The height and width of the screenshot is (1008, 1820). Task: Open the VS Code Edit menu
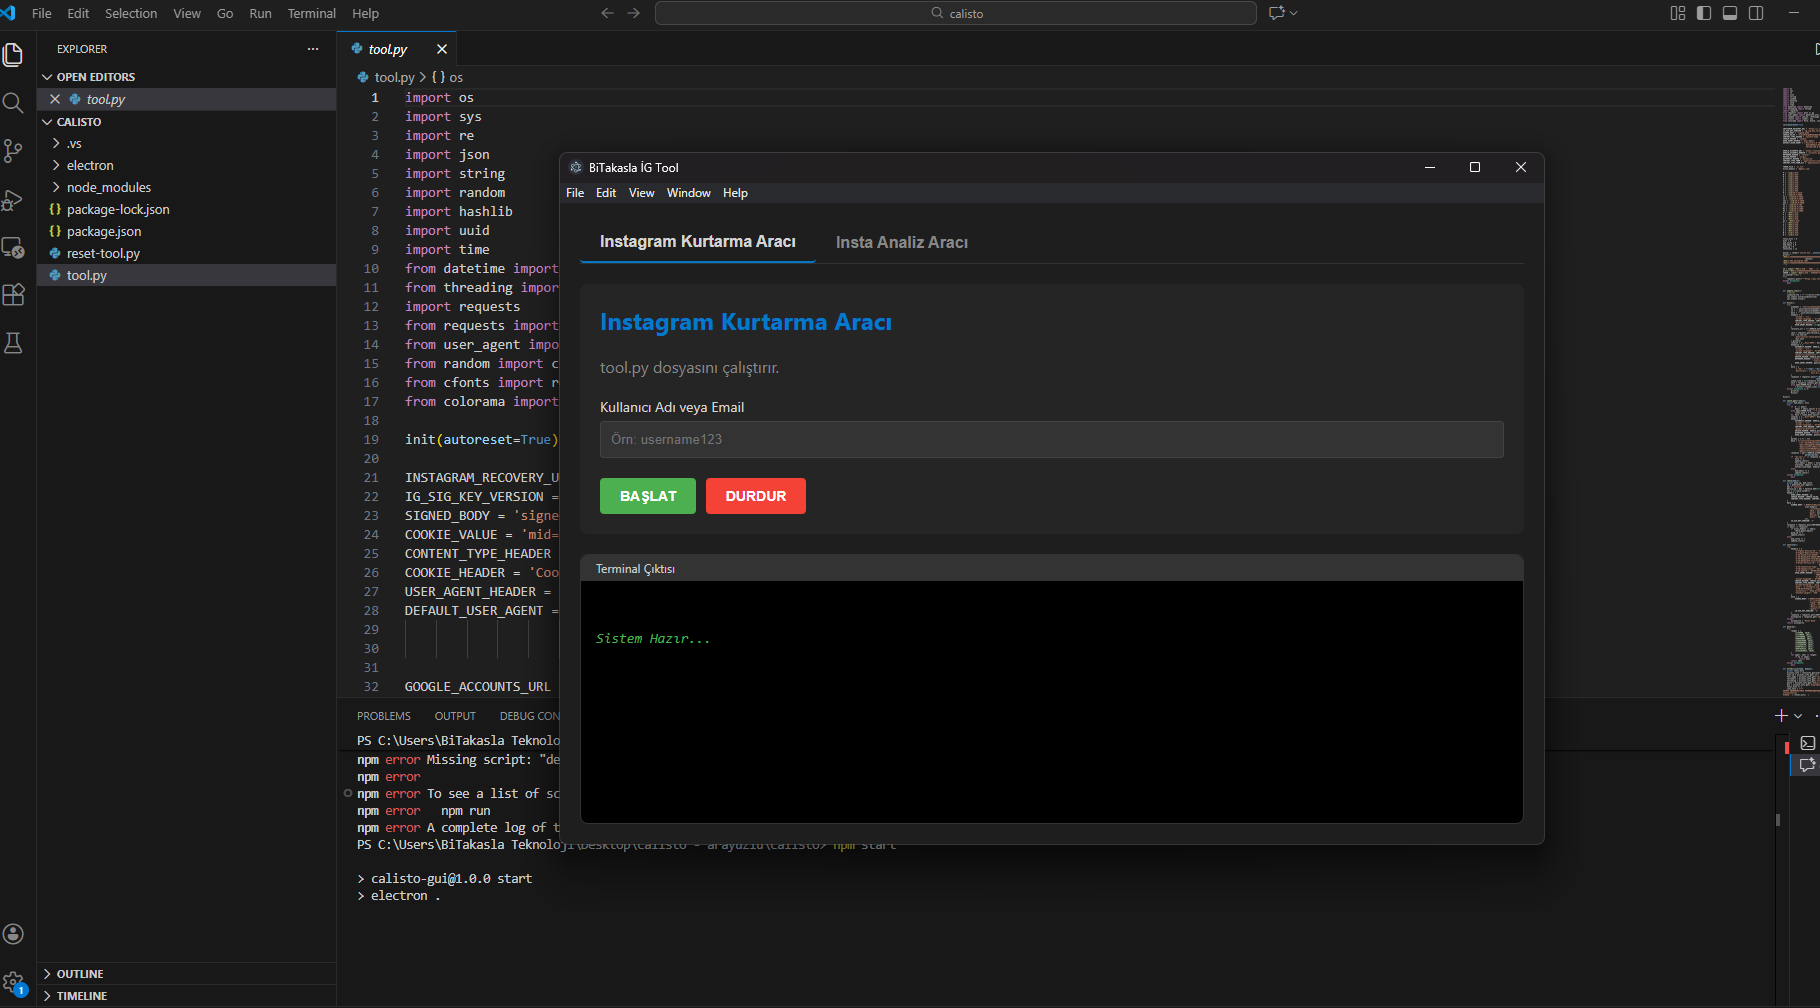click(78, 13)
